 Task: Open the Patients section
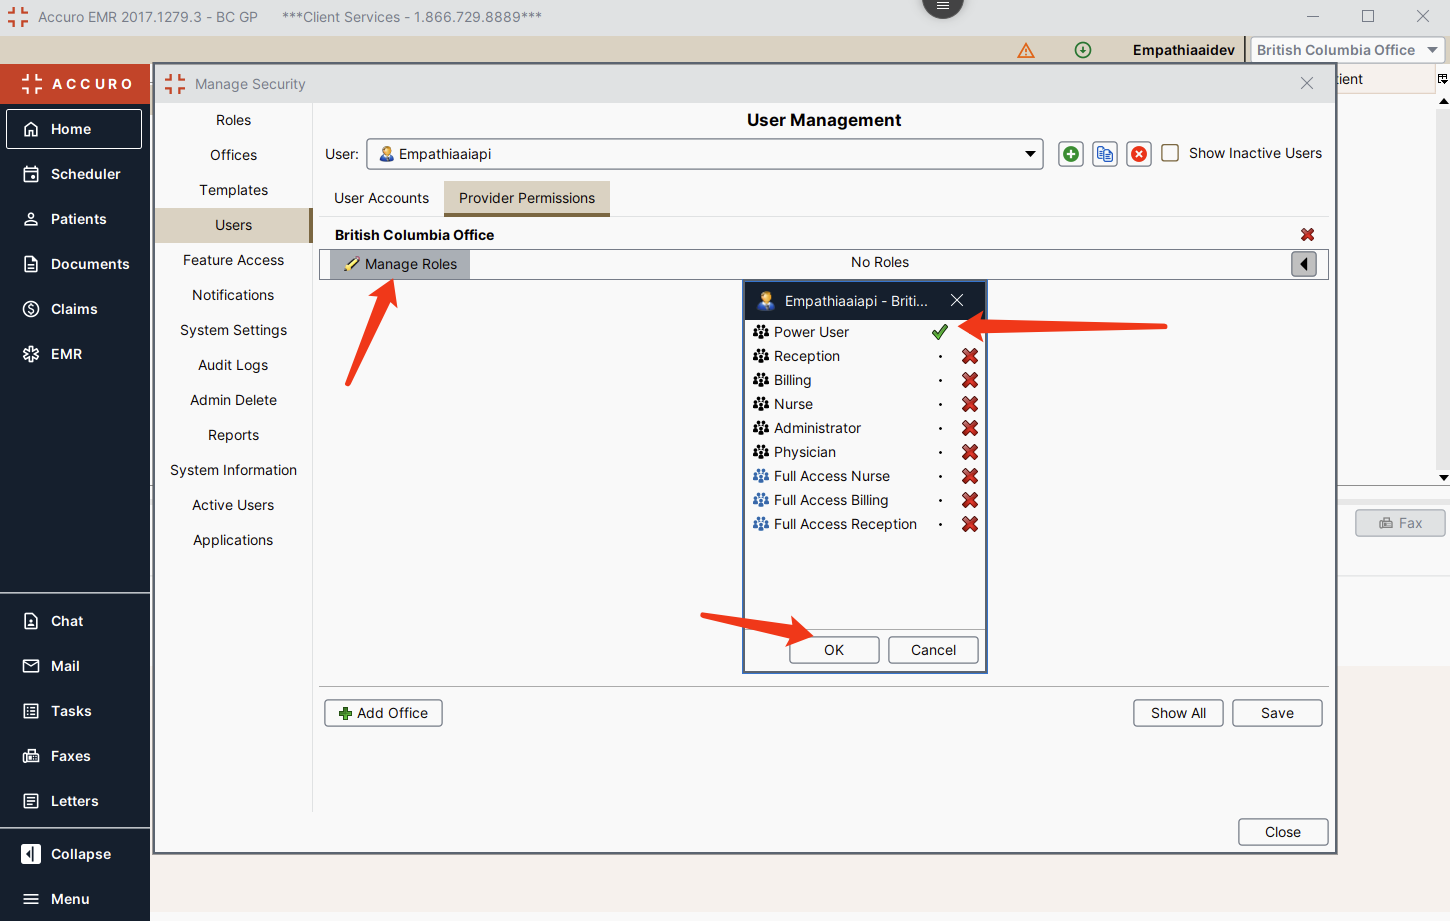tap(74, 219)
